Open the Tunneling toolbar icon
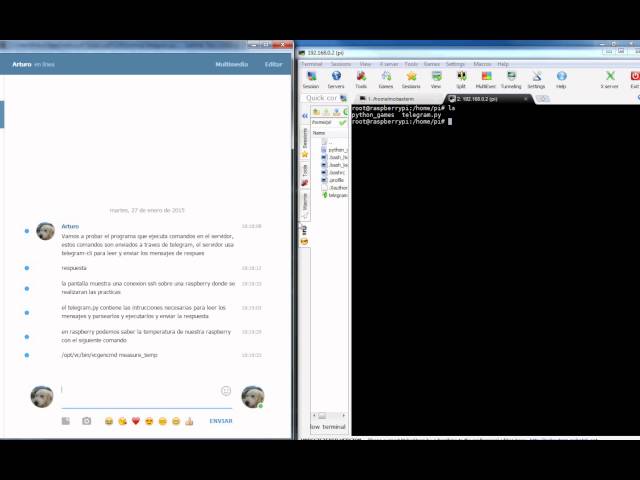 [511, 80]
